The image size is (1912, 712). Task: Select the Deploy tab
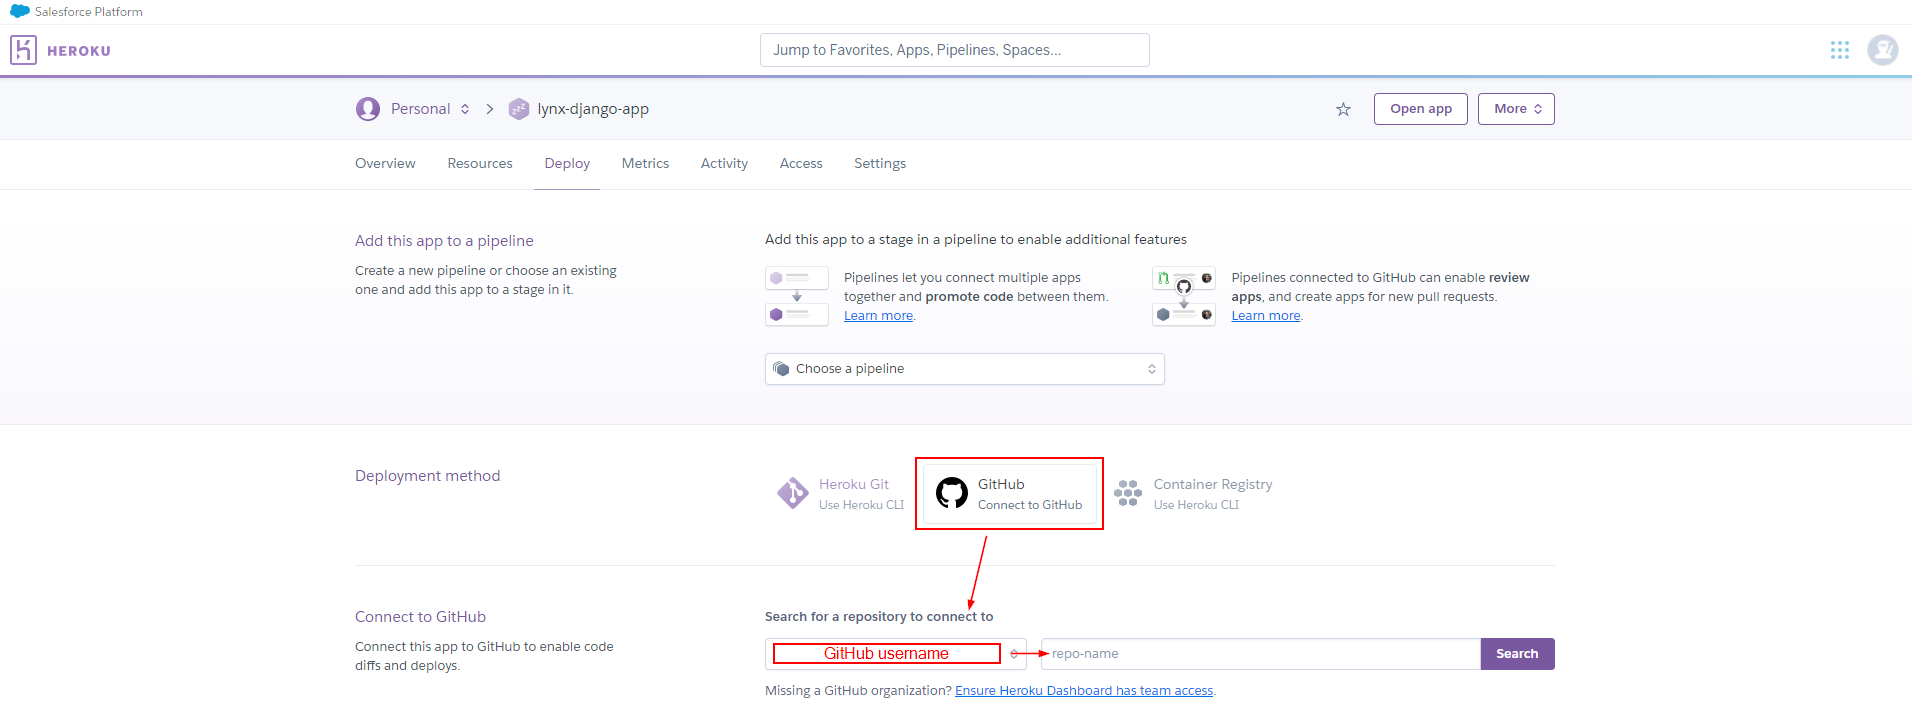click(567, 163)
